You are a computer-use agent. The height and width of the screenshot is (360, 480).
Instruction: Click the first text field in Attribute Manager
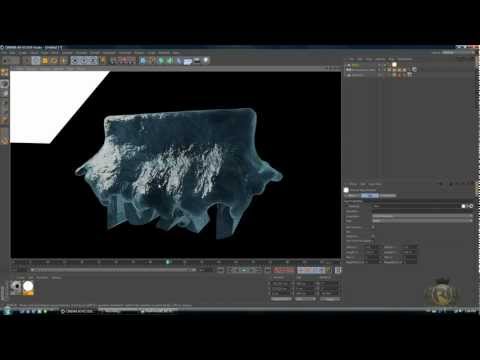417,206
